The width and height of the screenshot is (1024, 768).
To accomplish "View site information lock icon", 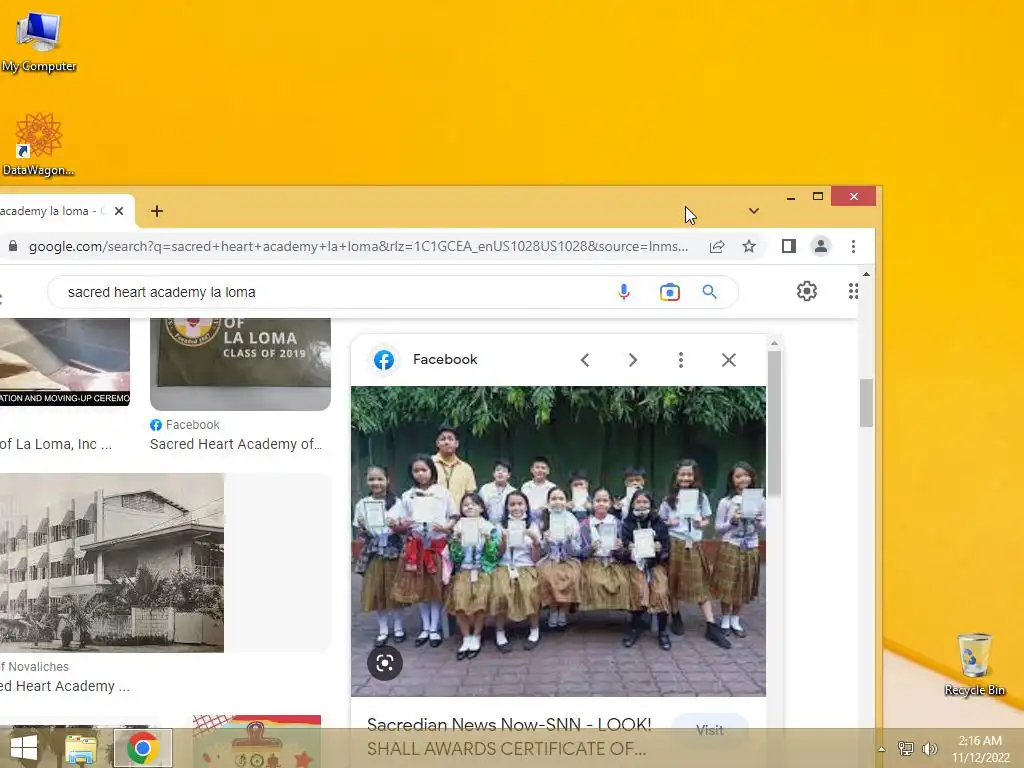I will pos(12,246).
